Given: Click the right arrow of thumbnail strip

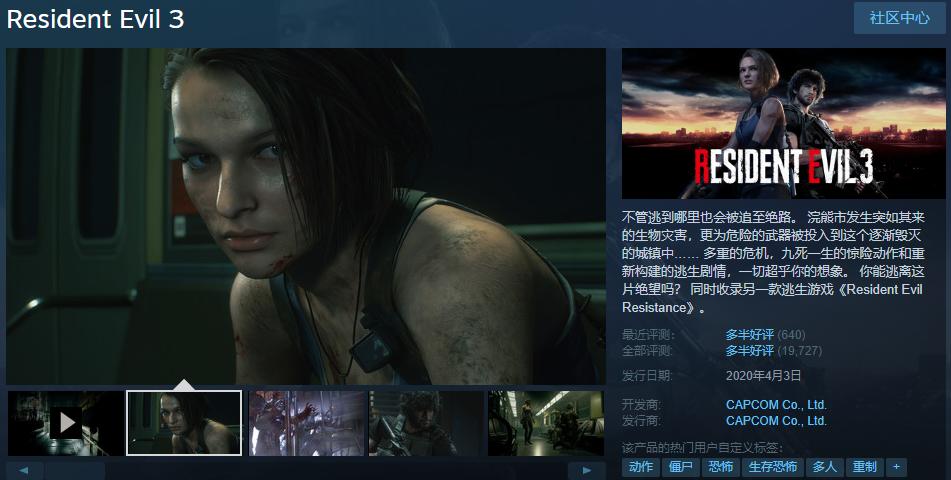Looking at the screenshot, I should [x=586, y=470].
